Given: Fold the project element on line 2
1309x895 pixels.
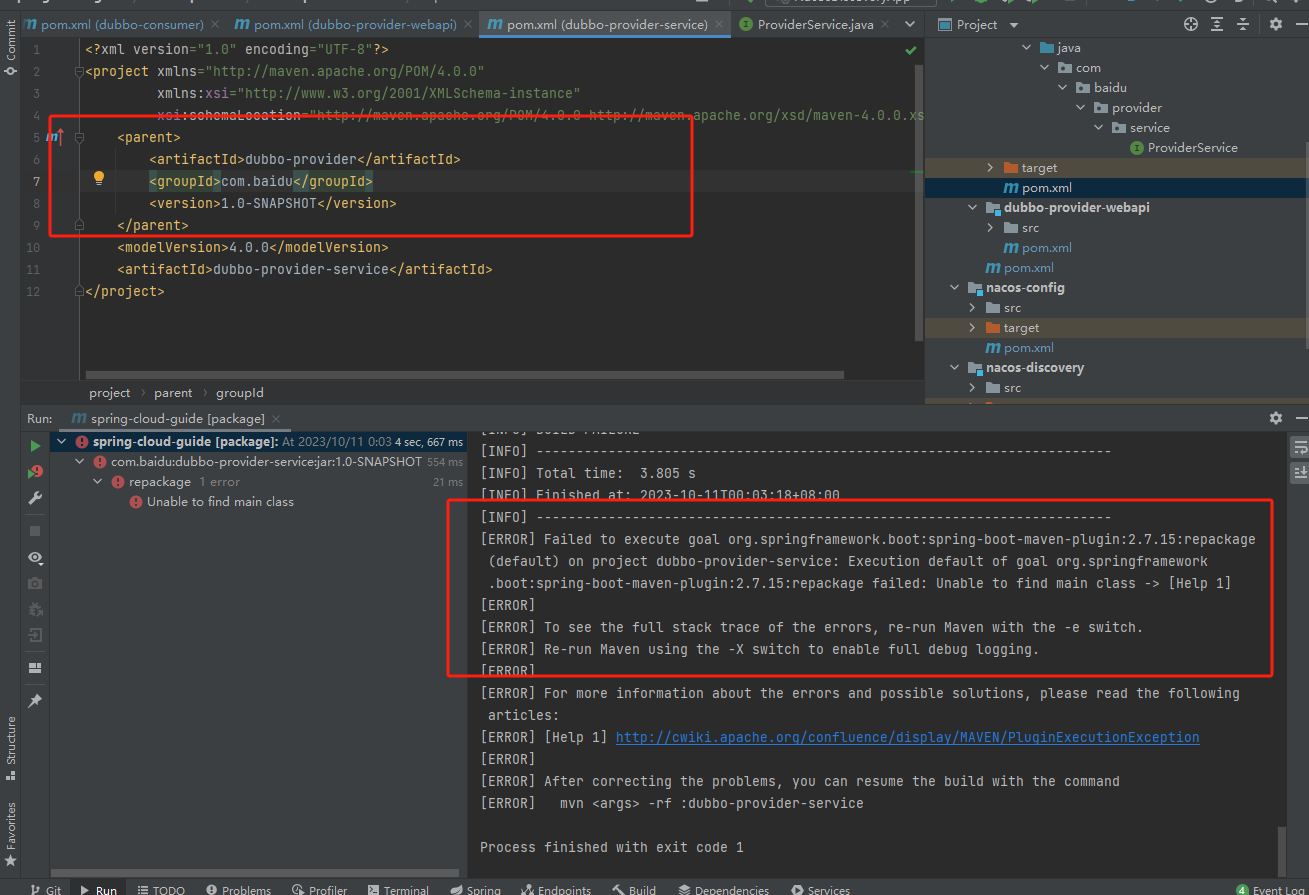Looking at the screenshot, I should (79, 71).
